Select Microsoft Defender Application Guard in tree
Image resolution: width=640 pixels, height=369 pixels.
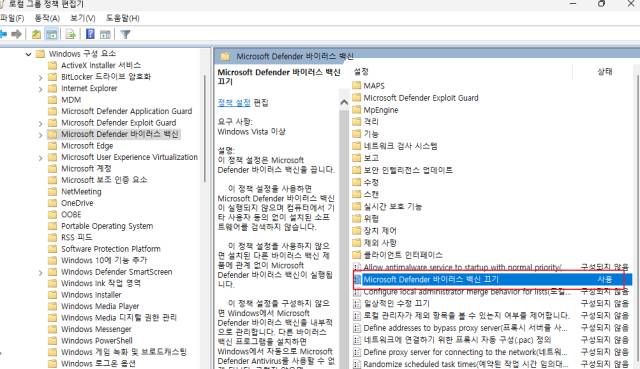(x=127, y=111)
